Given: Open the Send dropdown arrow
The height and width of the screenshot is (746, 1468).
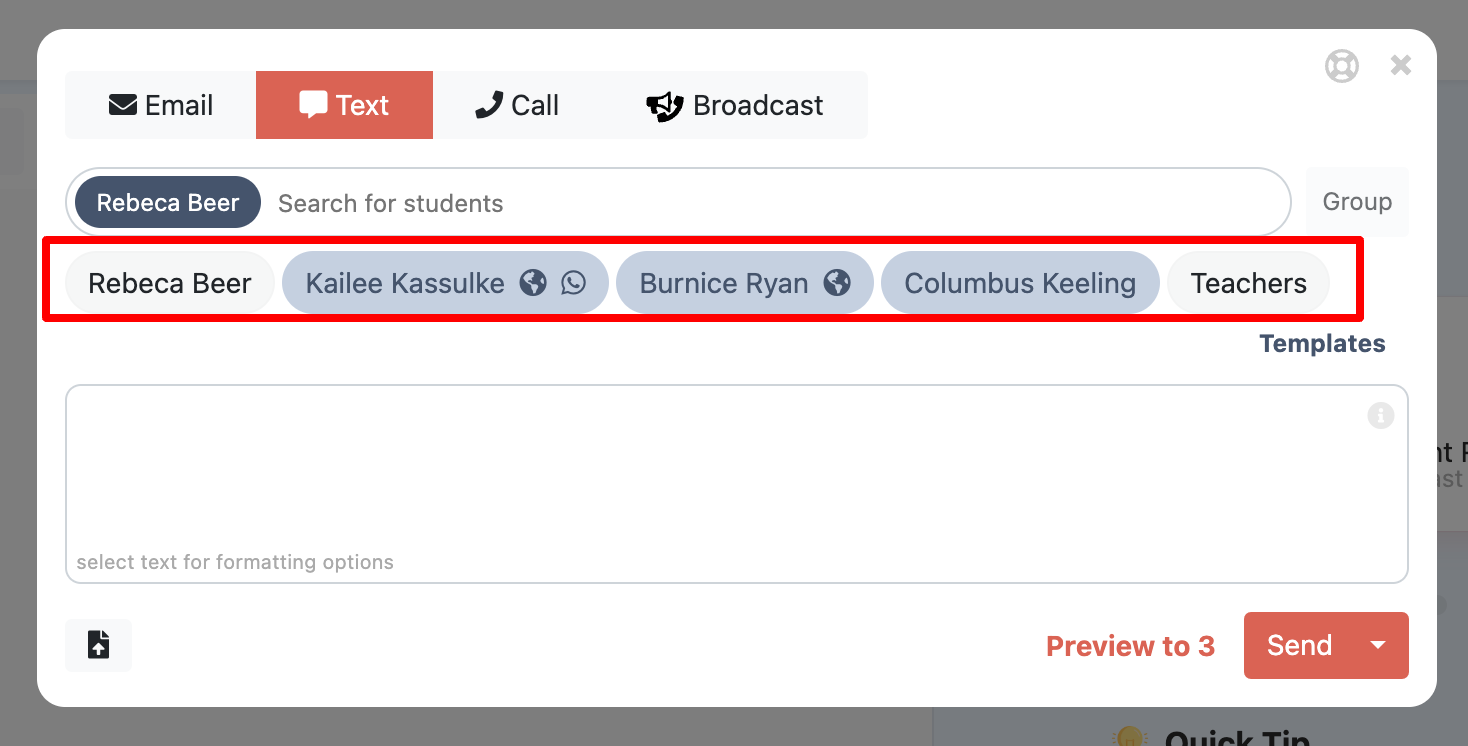Looking at the screenshot, I should (1378, 645).
